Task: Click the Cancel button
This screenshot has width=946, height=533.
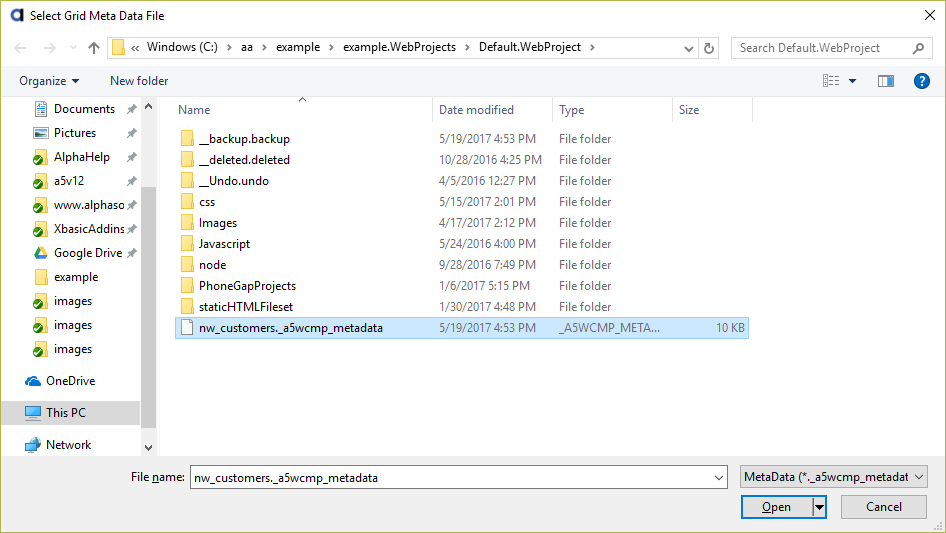Action: [884, 507]
